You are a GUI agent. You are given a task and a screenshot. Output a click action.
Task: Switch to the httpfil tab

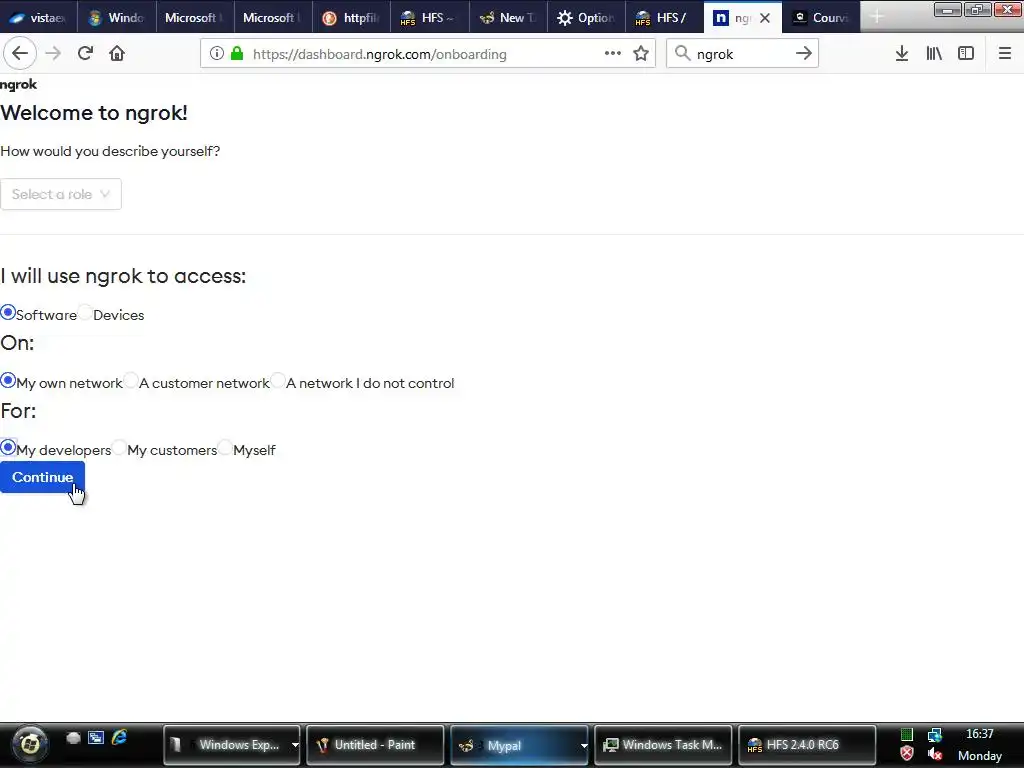click(351, 18)
